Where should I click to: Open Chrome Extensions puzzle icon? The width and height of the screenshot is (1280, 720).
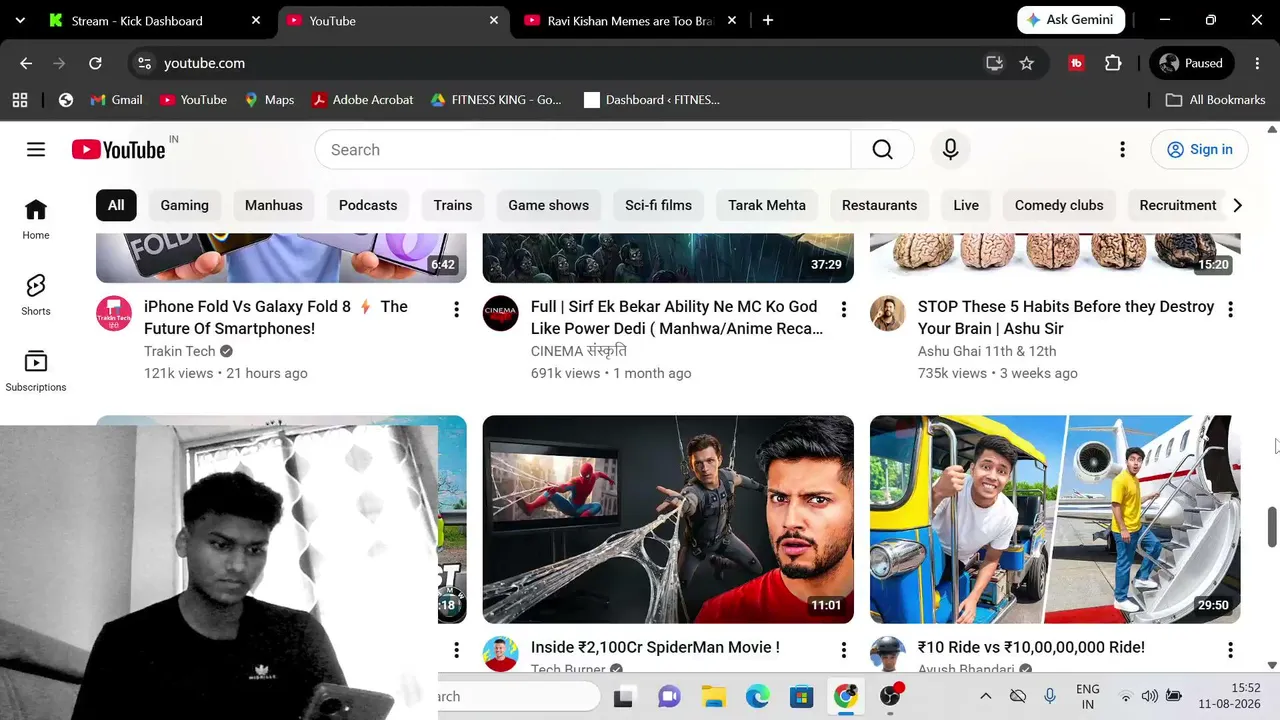1113,63
